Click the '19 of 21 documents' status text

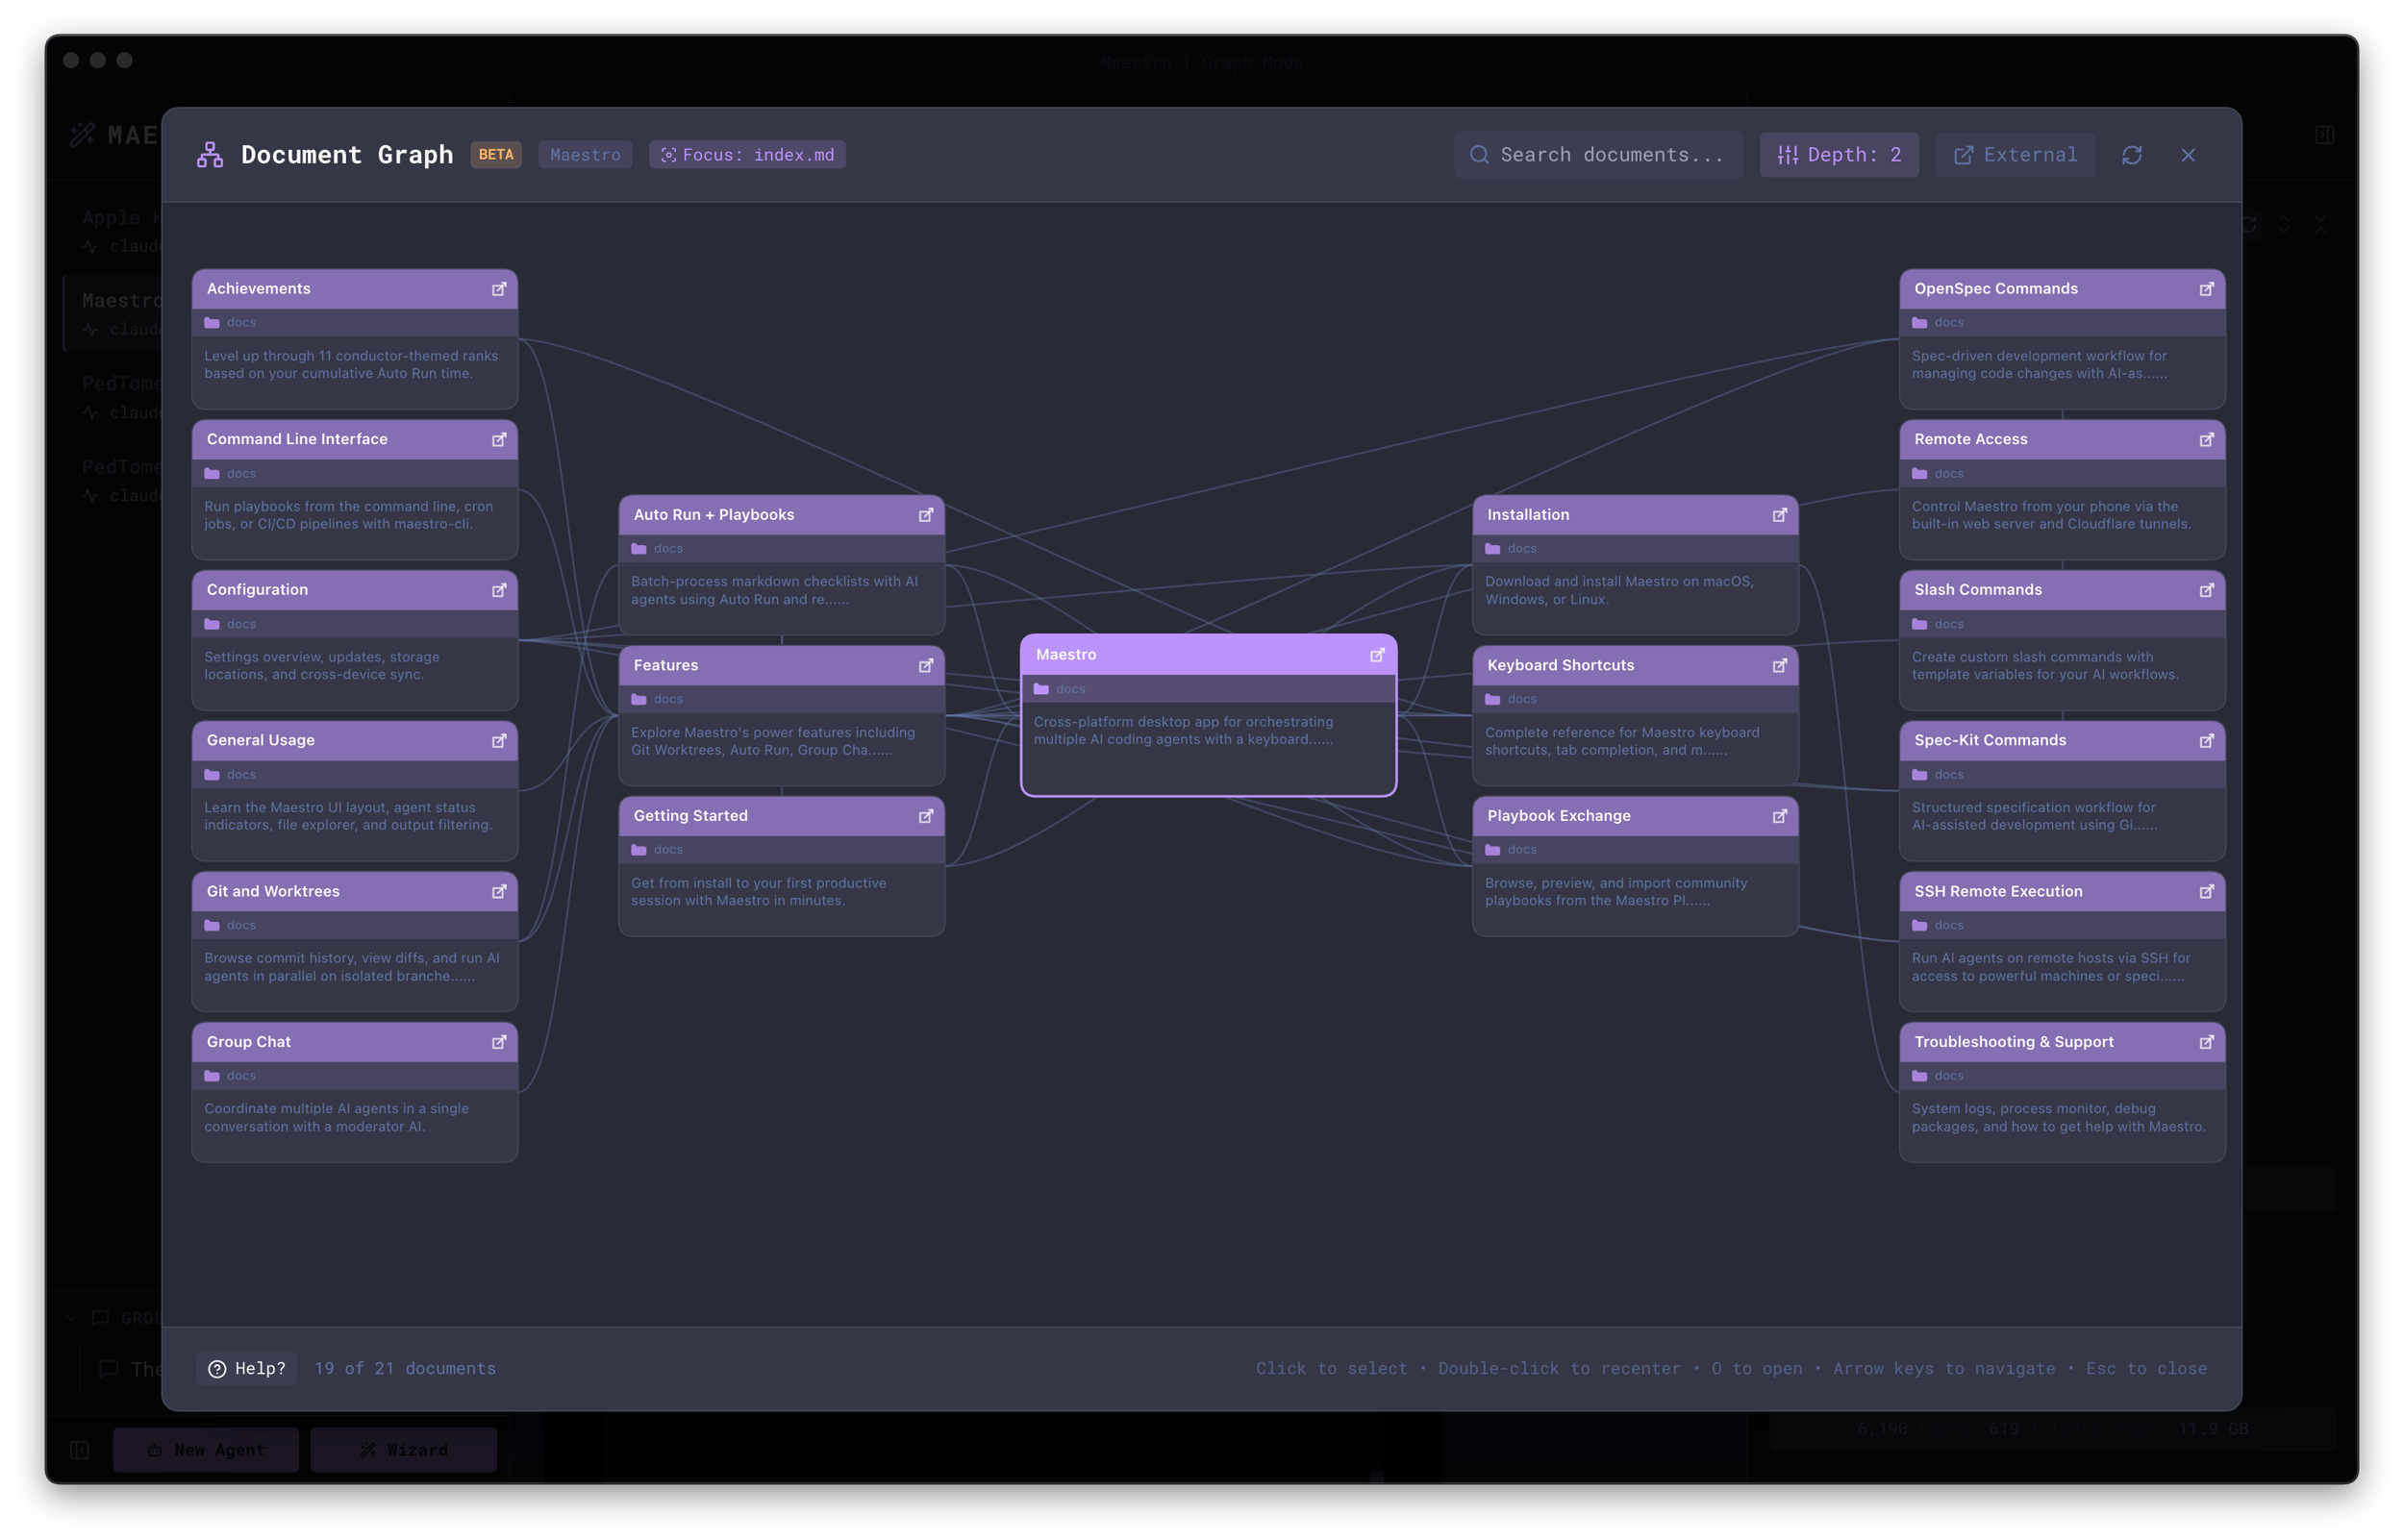coord(405,1369)
